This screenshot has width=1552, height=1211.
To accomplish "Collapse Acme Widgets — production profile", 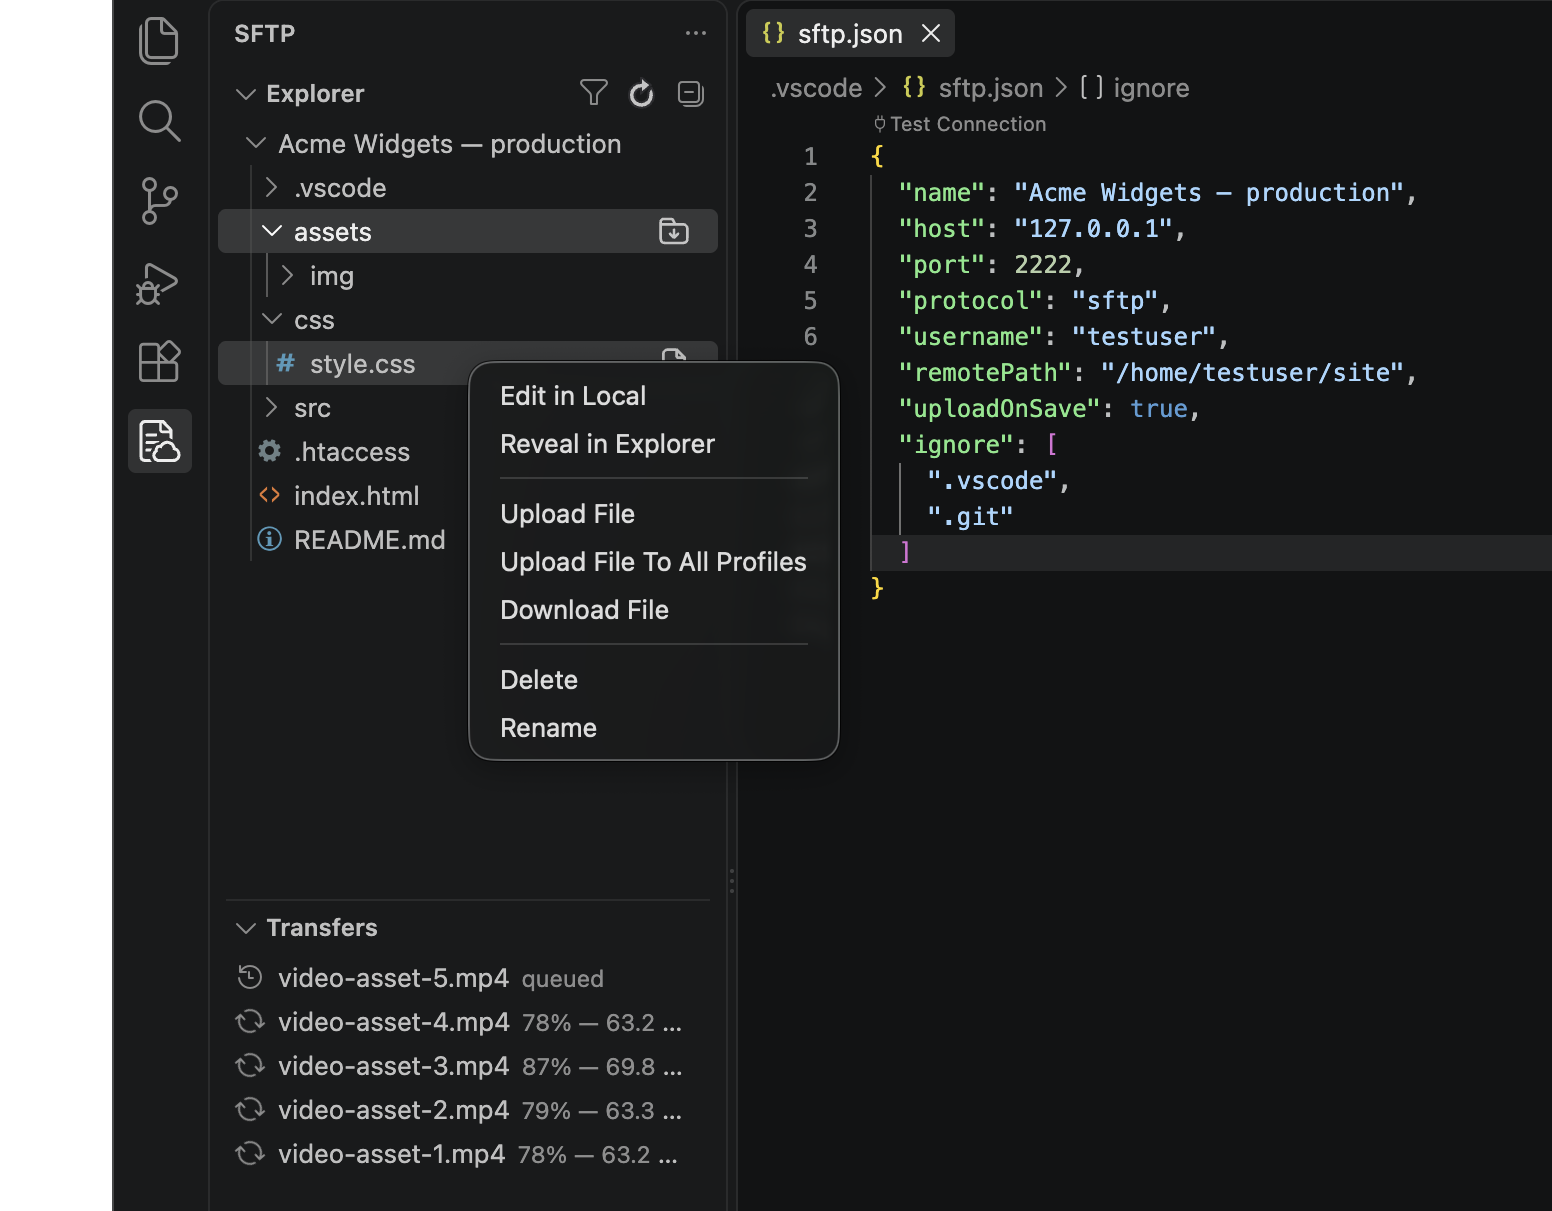I will [x=256, y=144].
